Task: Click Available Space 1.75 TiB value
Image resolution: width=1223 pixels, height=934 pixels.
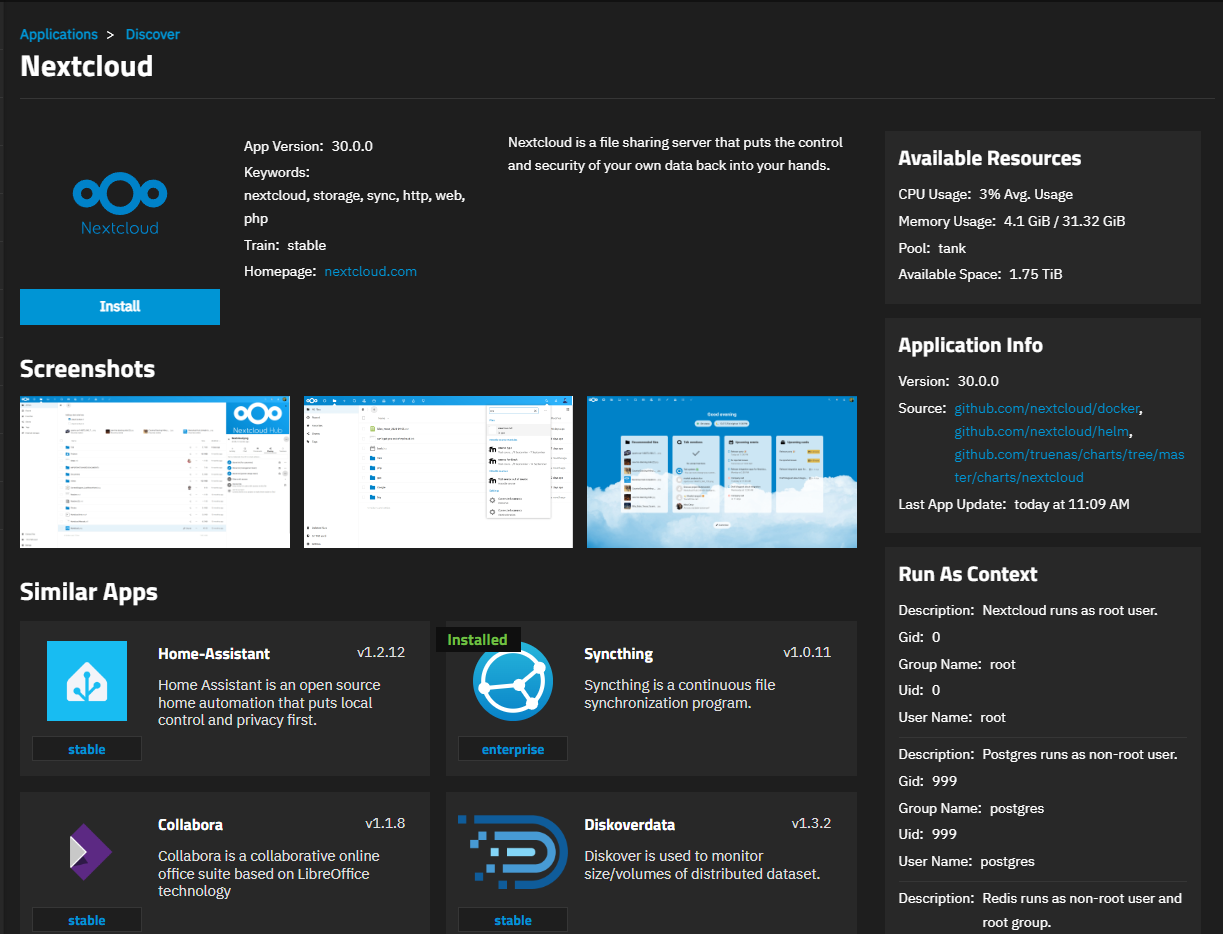Action: 1036,274
